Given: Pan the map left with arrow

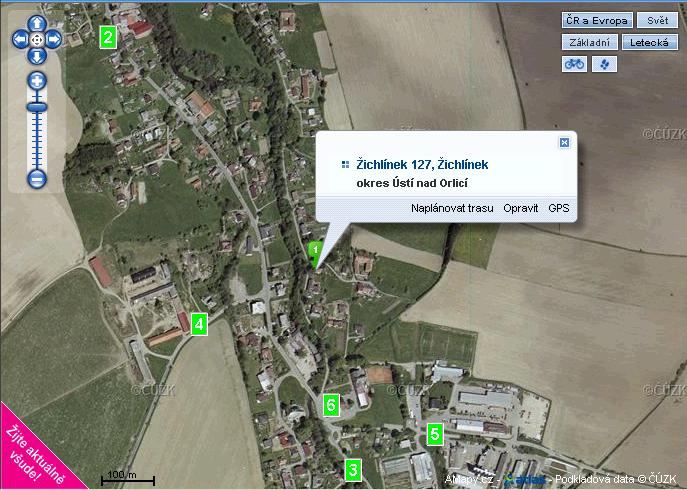Looking at the screenshot, I should point(20,39).
